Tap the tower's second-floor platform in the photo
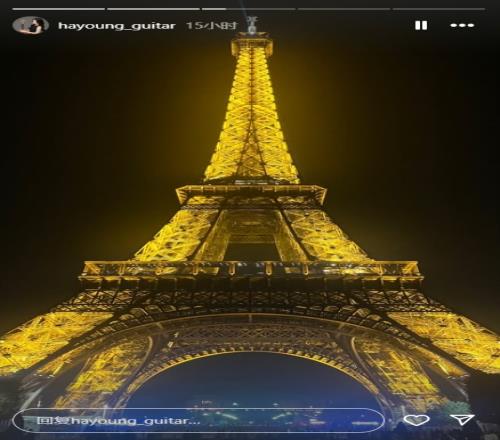The height and width of the screenshot is (440, 500). 251,193
